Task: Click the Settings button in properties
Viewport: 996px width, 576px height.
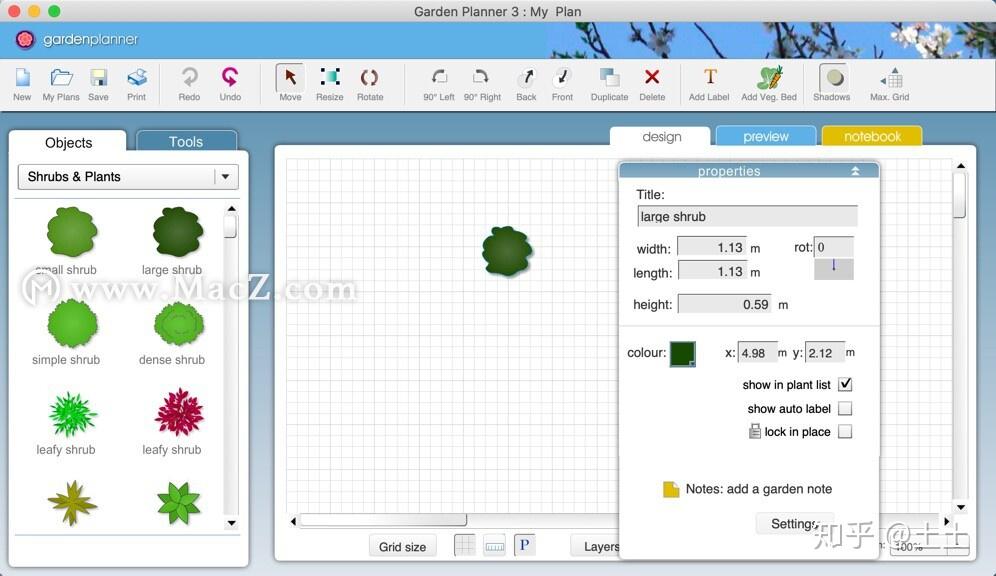Action: 795,523
